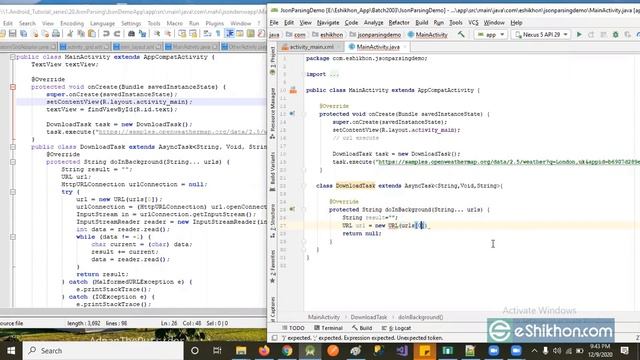The height and width of the screenshot is (360, 640).
Task: Open Macro menu in Notepad++
Action: pos(175,24)
